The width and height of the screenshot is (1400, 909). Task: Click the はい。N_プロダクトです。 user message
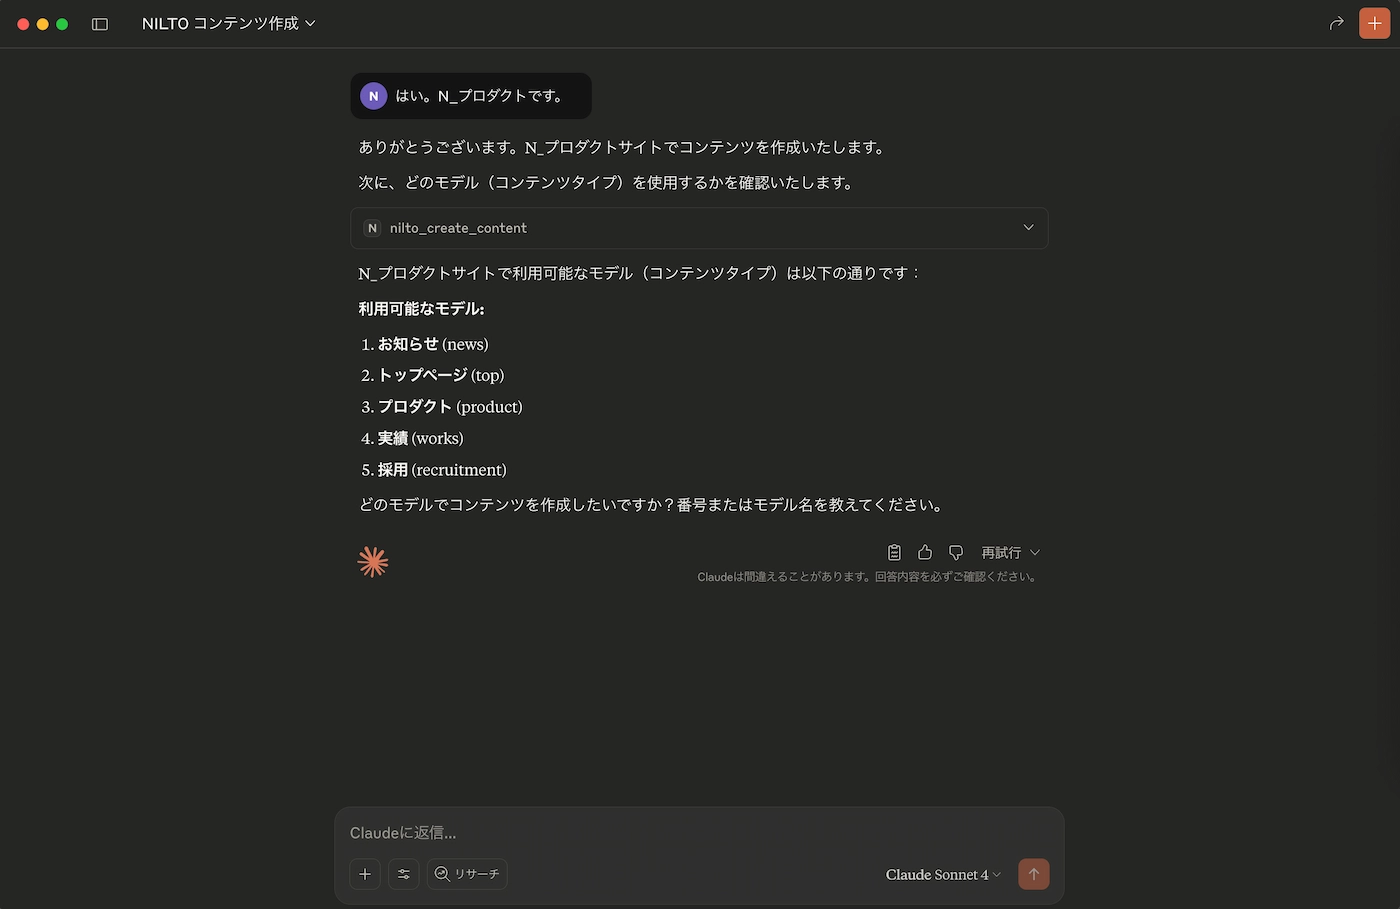pos(471,96)
